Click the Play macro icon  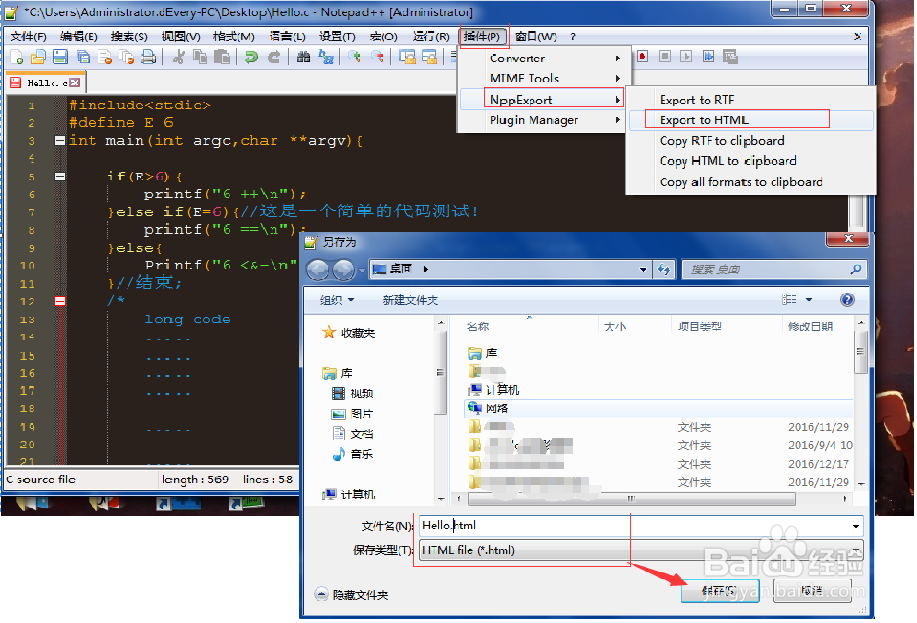point(686,56)
